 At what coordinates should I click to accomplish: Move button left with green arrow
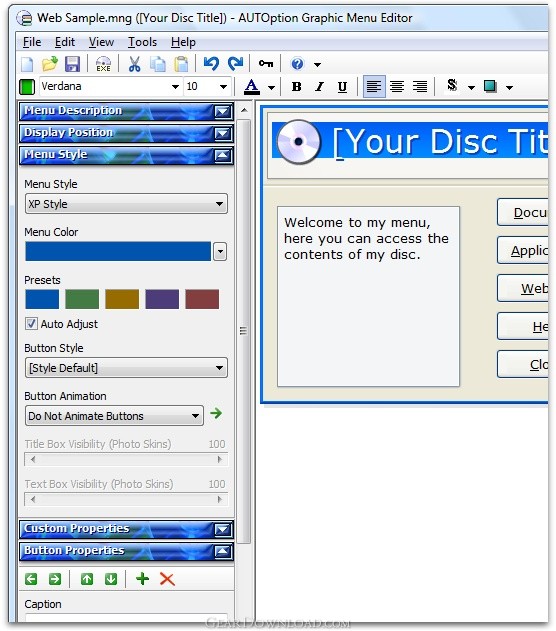31,579
